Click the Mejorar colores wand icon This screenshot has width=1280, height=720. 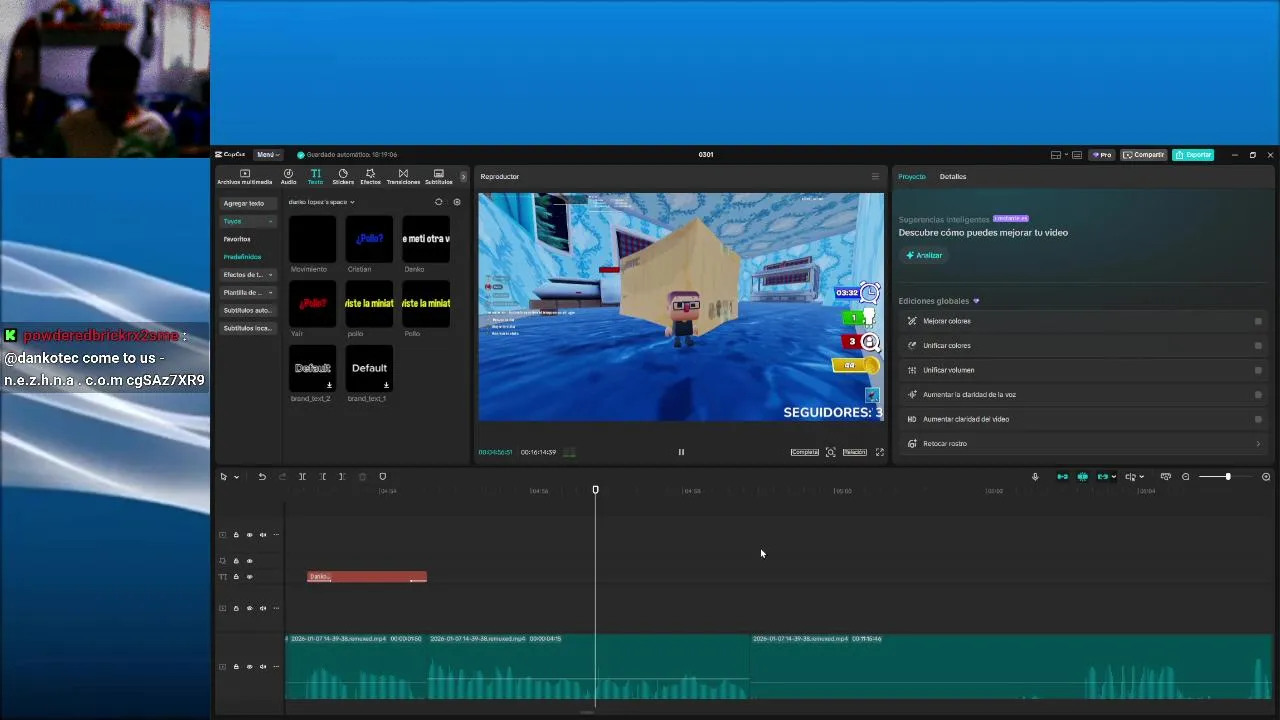pyautogui.click(x=912, y=321)
